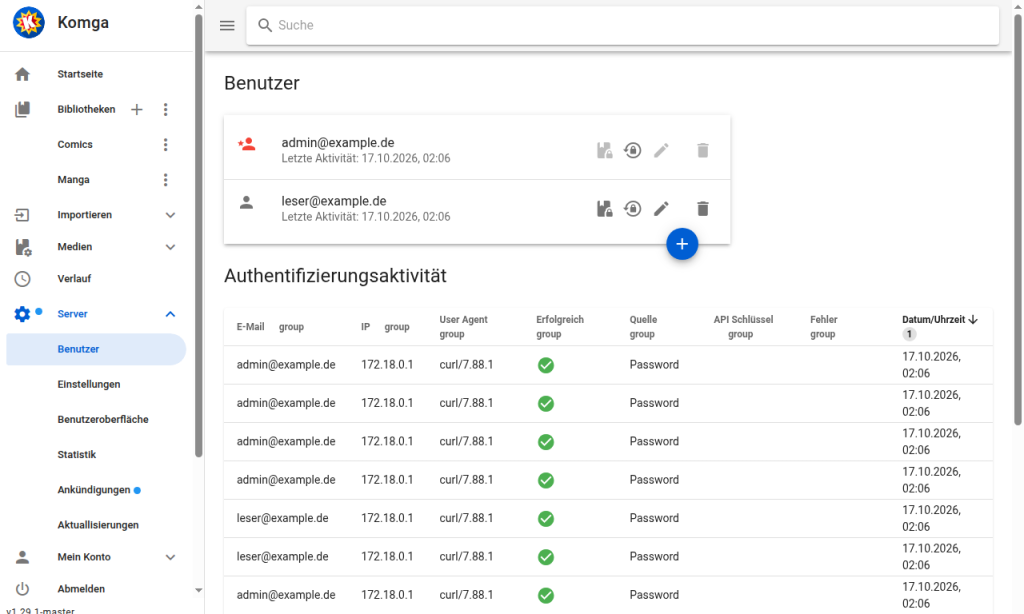This screenshot has height=614, width=1024.
Task: Click the Bibliotheken books icon
Action: [22, 109]
